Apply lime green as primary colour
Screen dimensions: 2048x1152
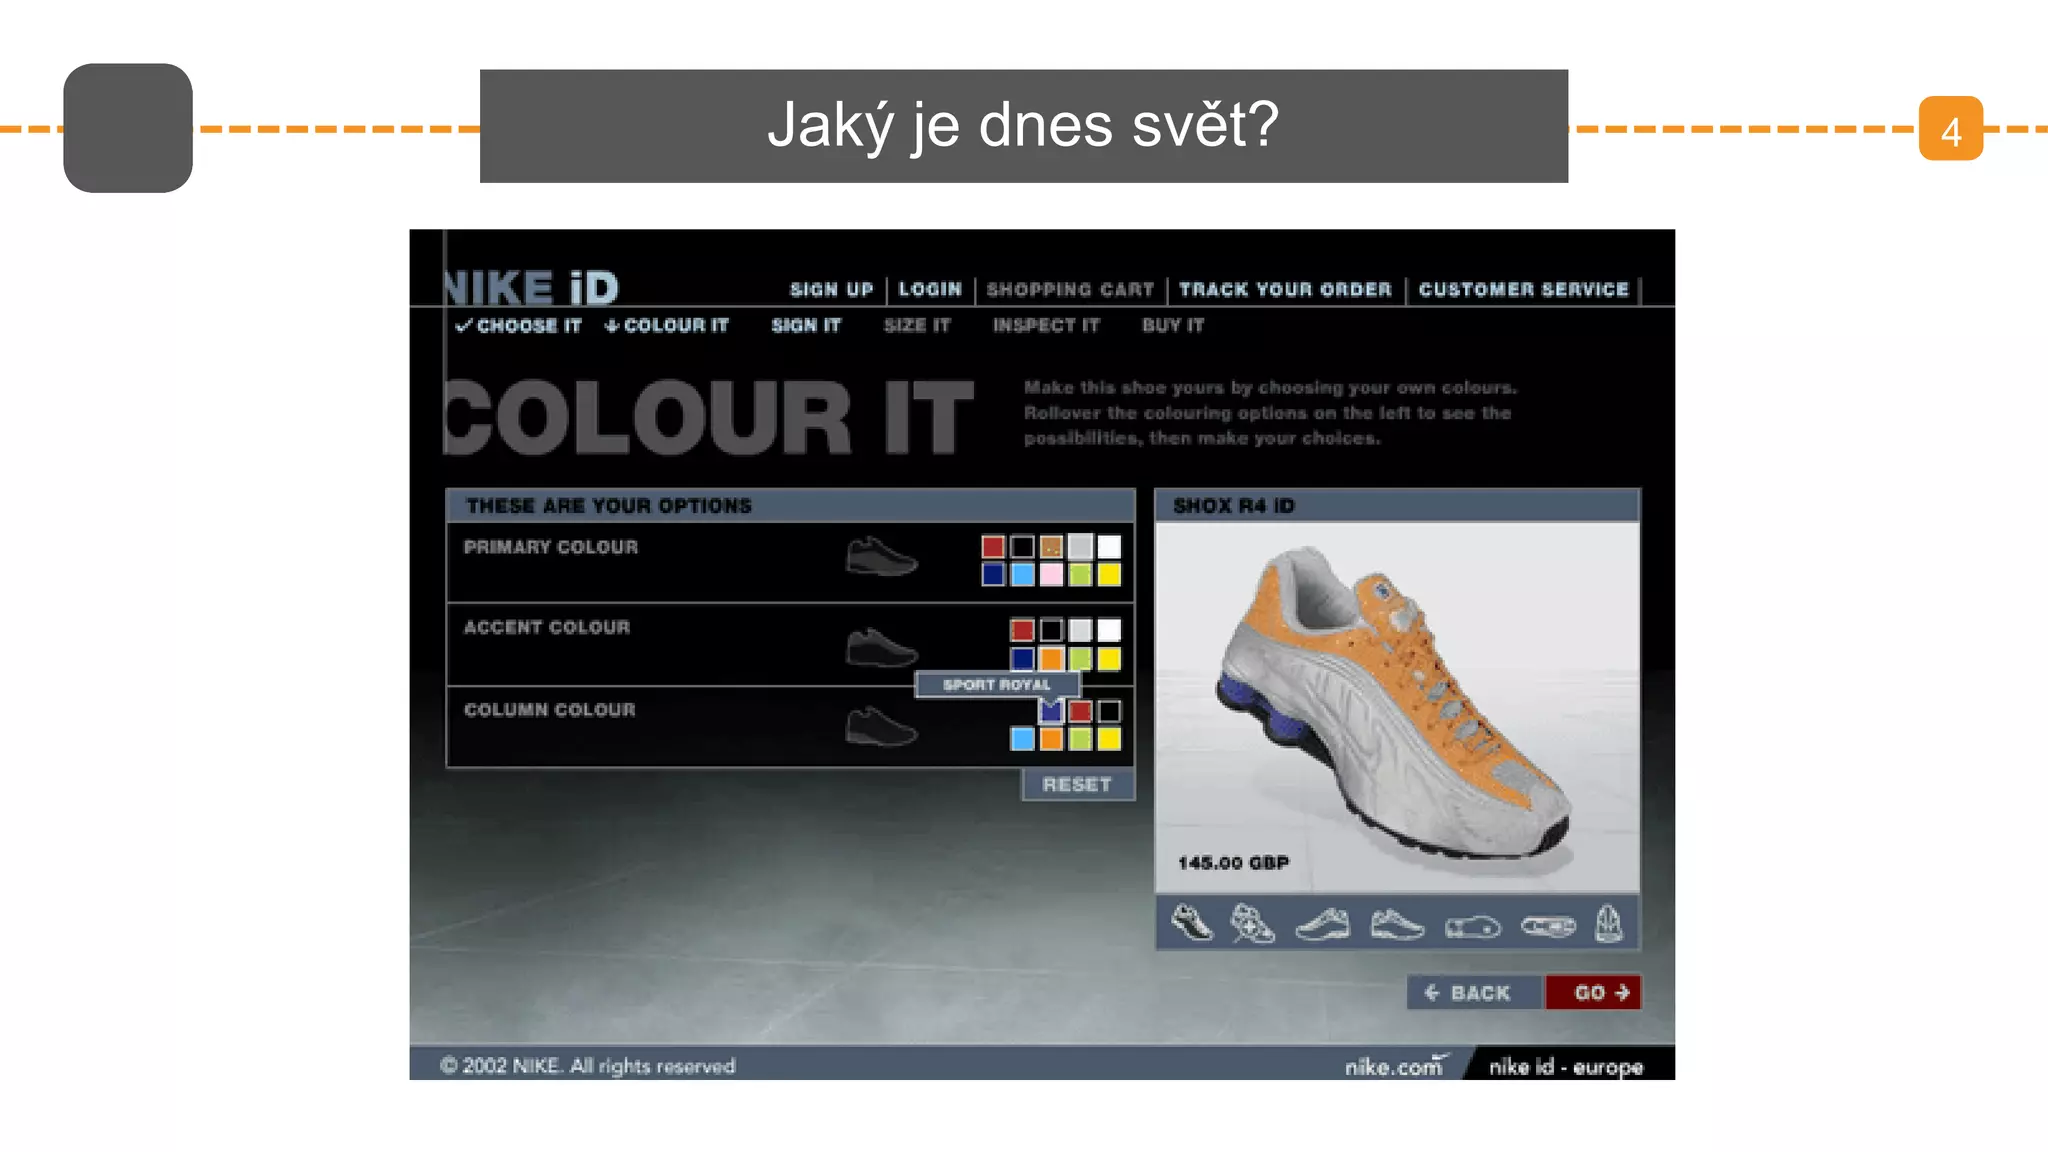(1080, 574)
